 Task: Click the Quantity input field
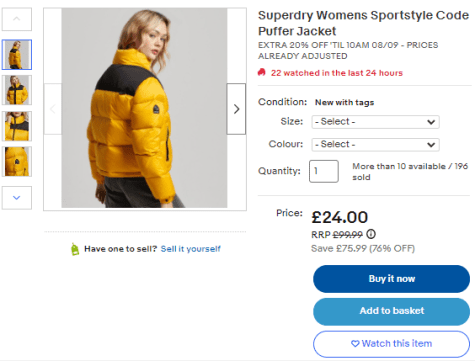pos(324,171)
